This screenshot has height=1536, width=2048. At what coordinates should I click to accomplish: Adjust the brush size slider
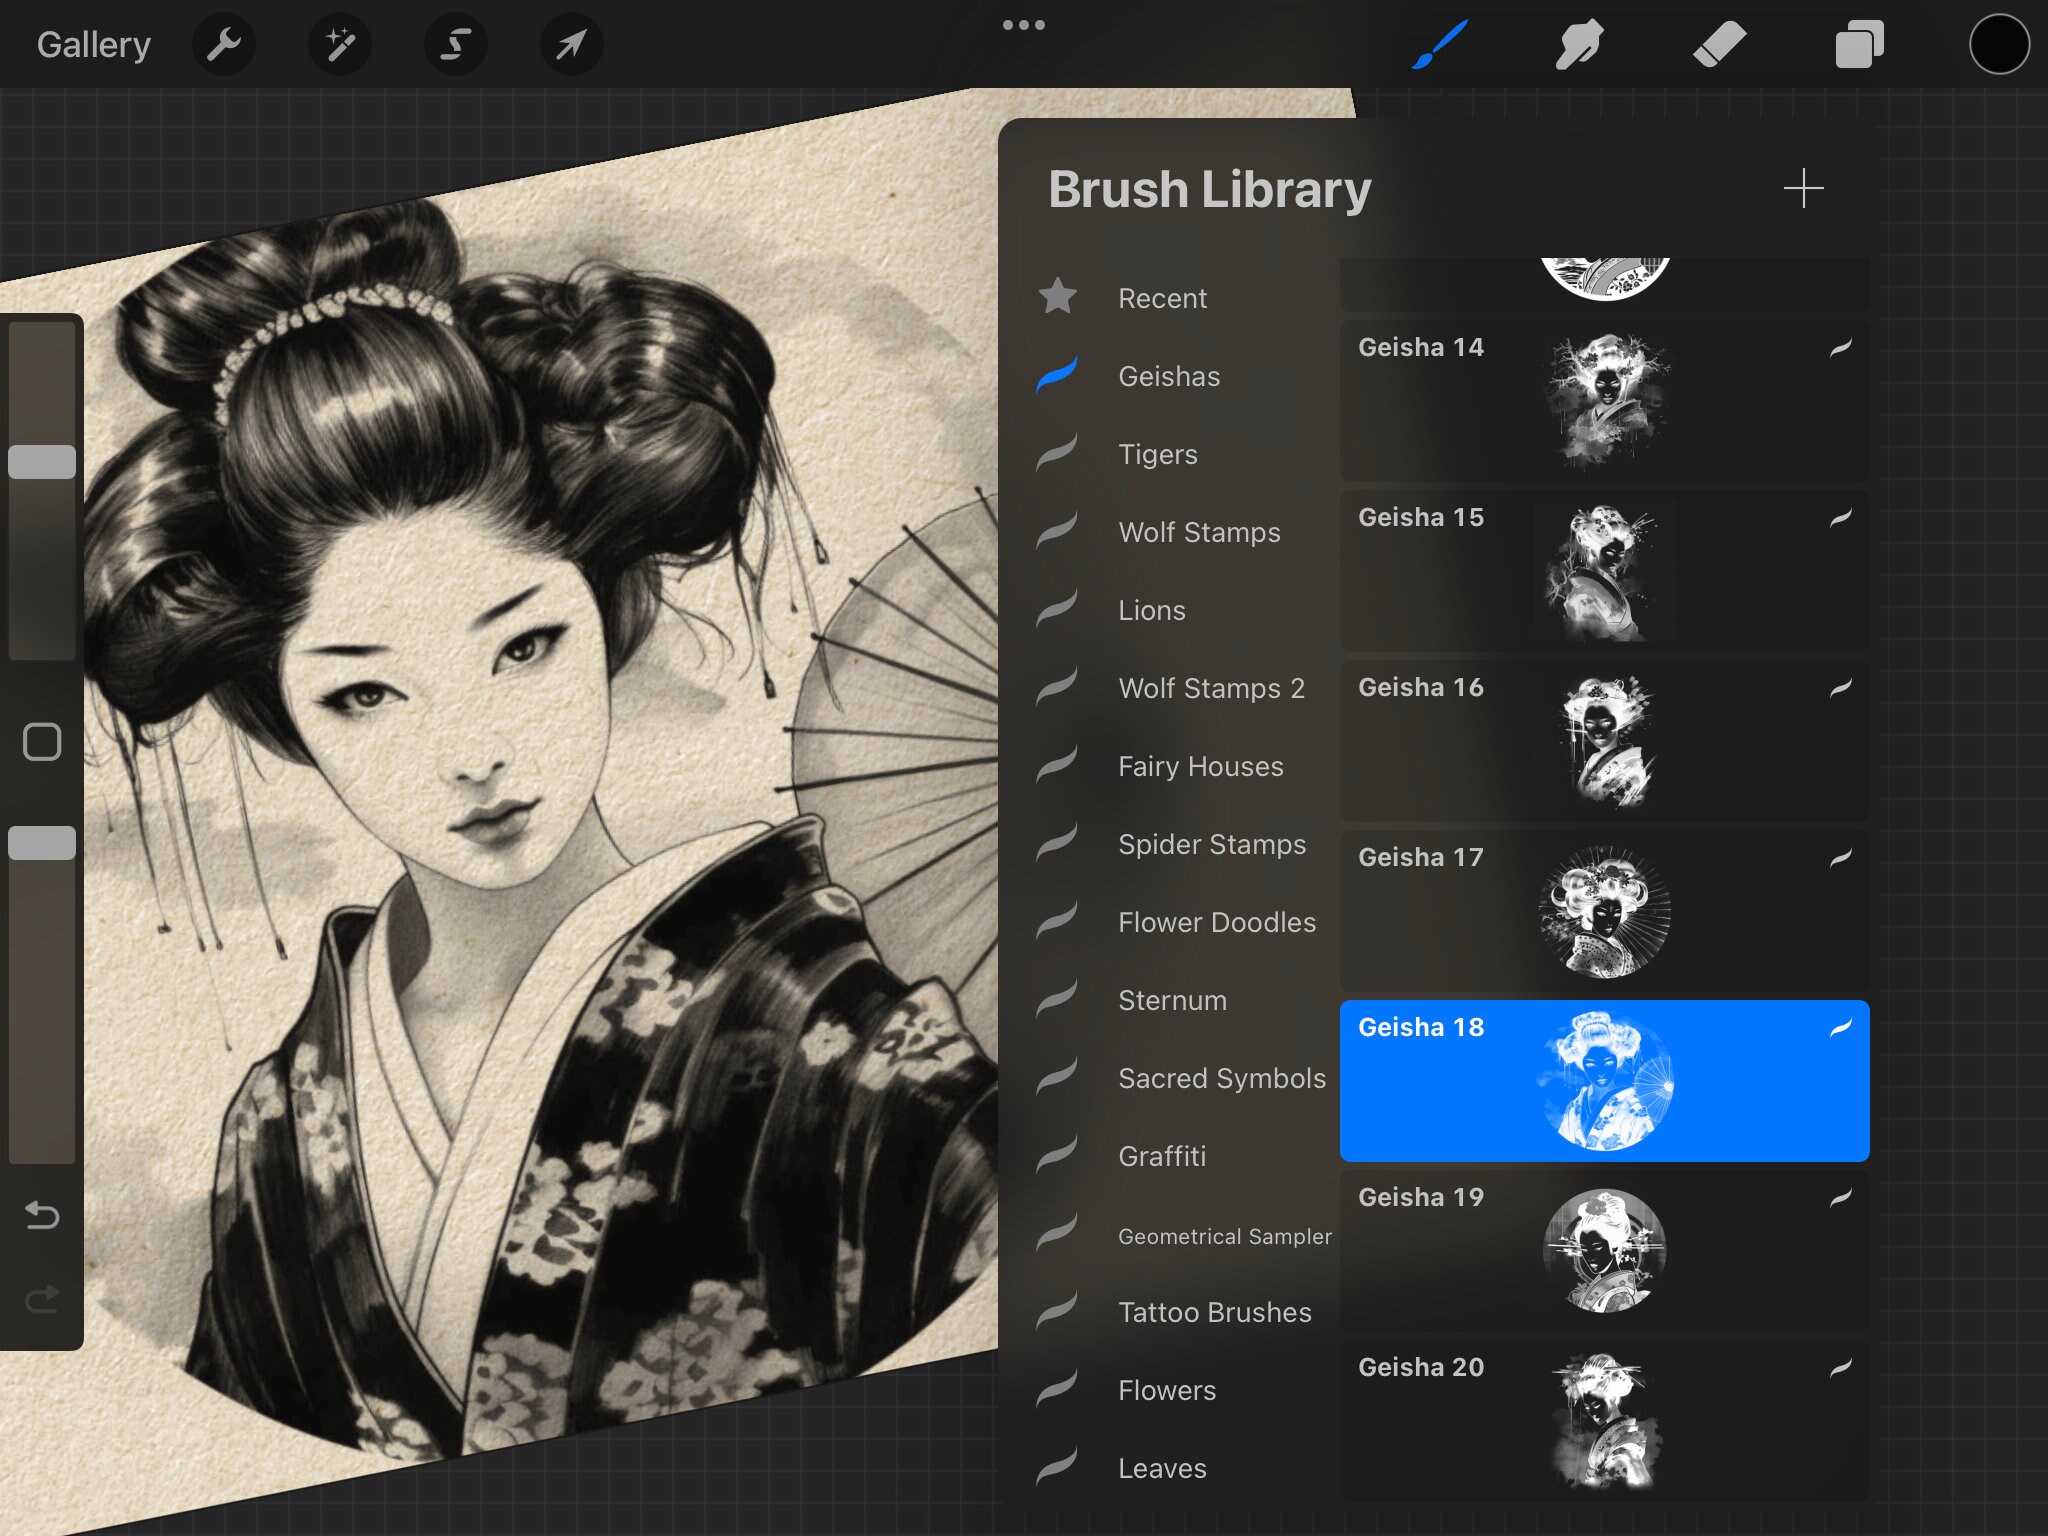click(x=42, y=461)
